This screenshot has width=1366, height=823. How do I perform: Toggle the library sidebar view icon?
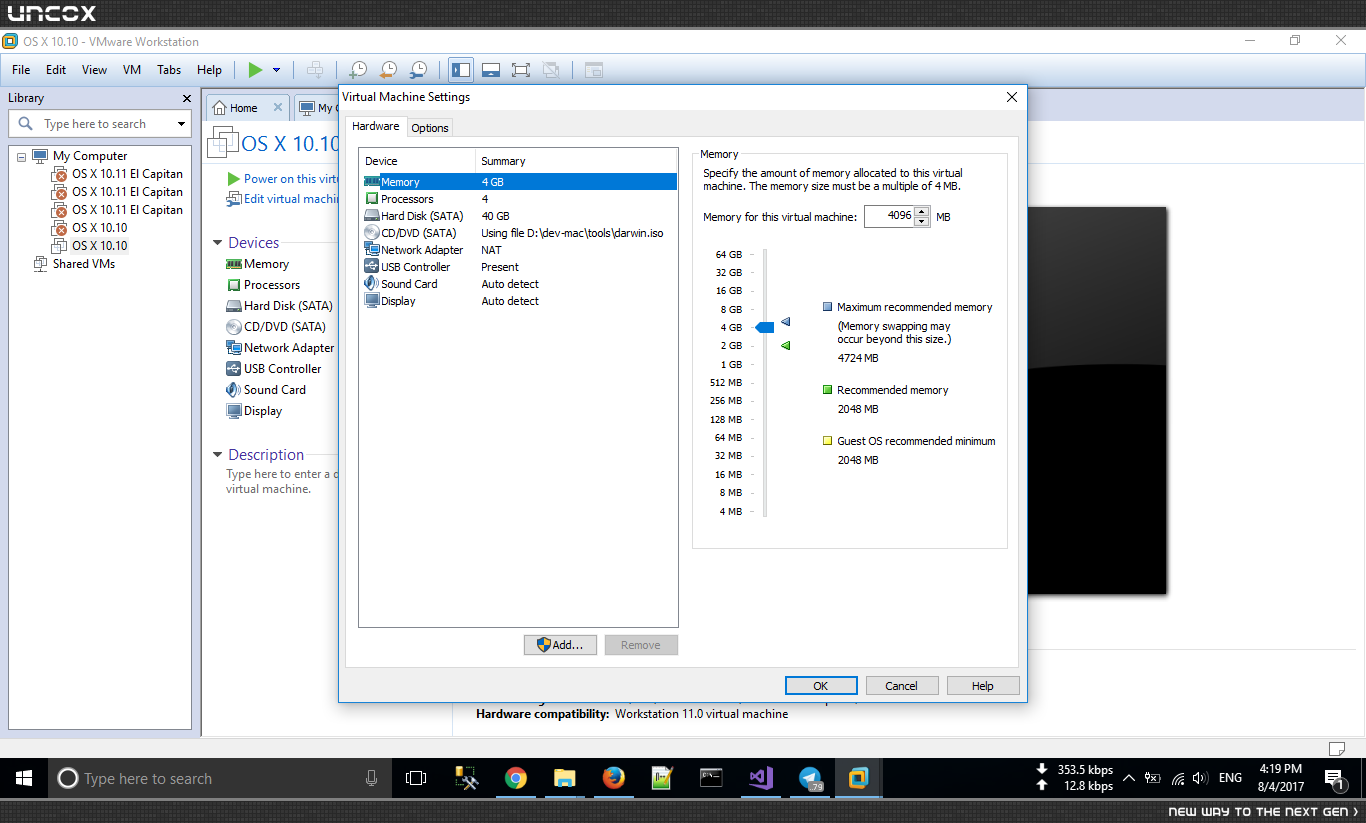pyautogui.click(x=461, y=70)
